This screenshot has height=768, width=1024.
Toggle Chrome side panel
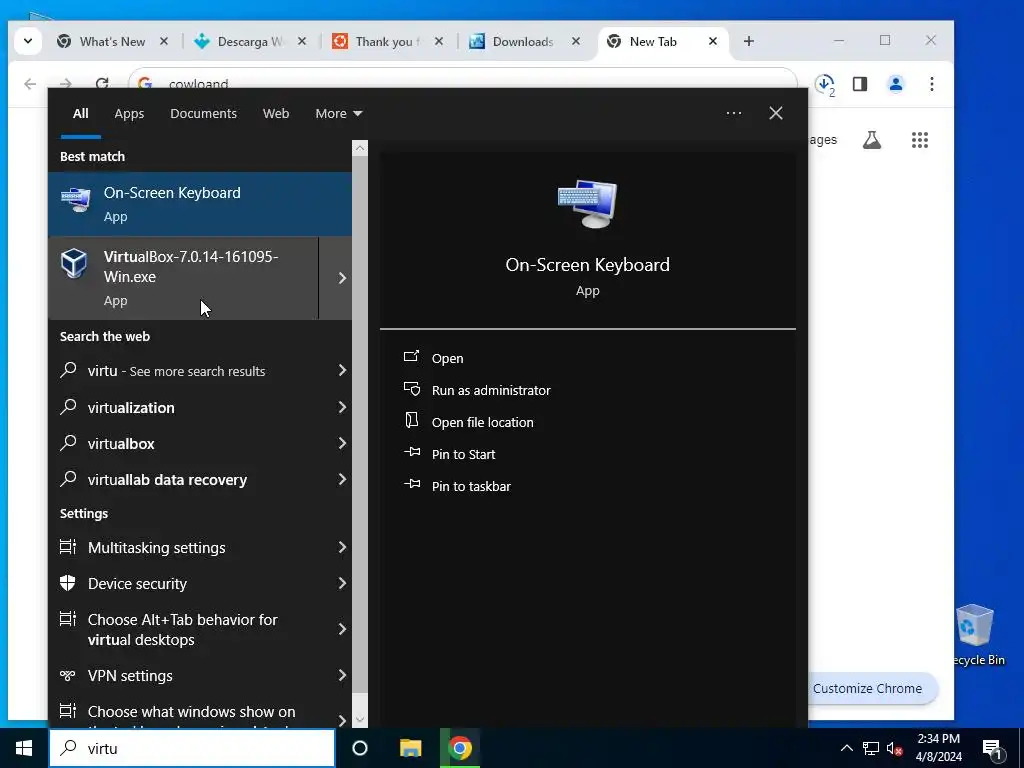pos(859,84)
